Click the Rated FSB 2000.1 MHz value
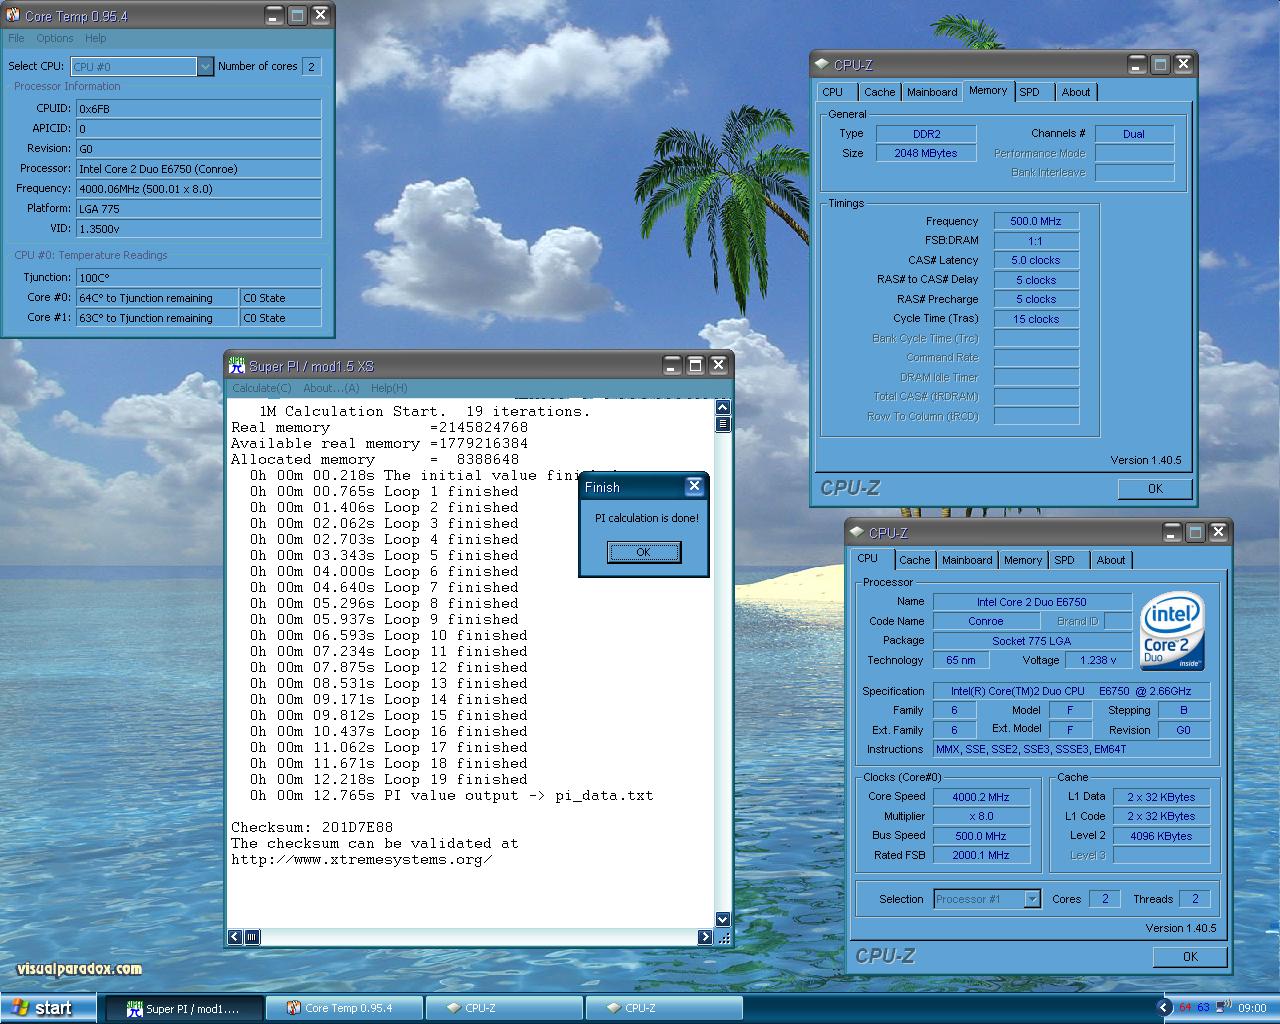The image size is (1280, 1024). (x=981, y=855)
